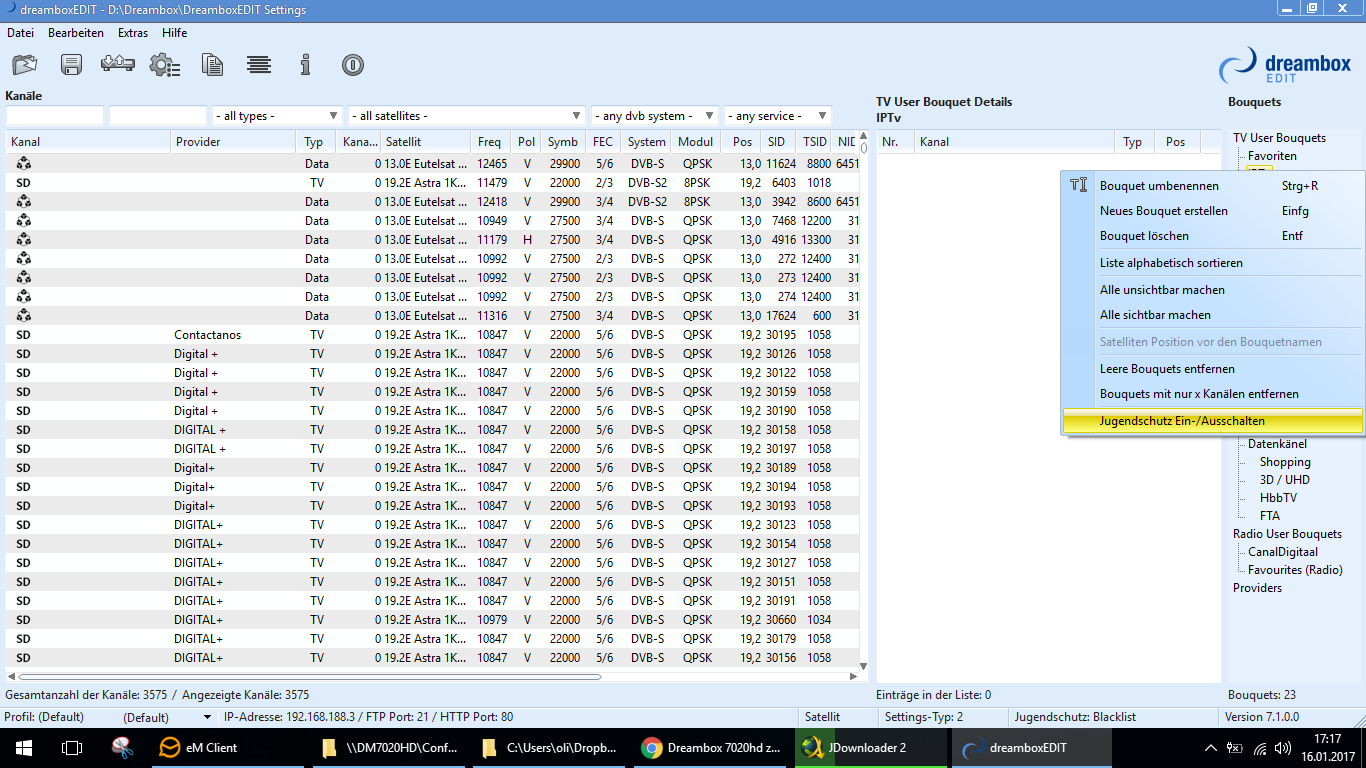The width and height of the screenshot is (1366, 768).
Task: Click the first channel search input field
Action: 55,116
